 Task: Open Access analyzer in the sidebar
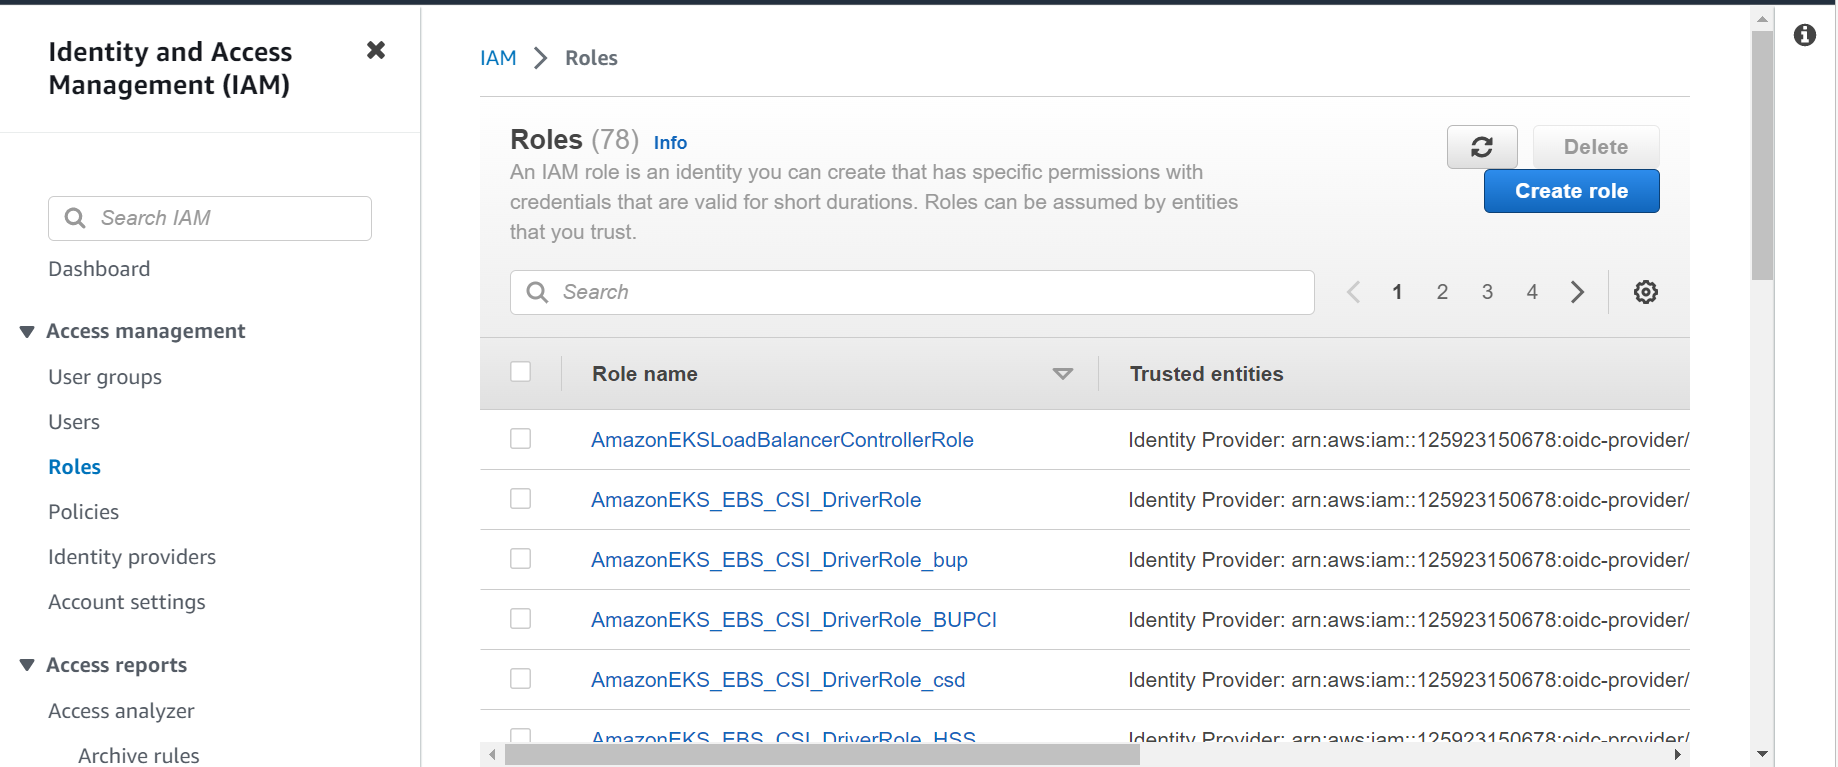[x=121, y=711]
